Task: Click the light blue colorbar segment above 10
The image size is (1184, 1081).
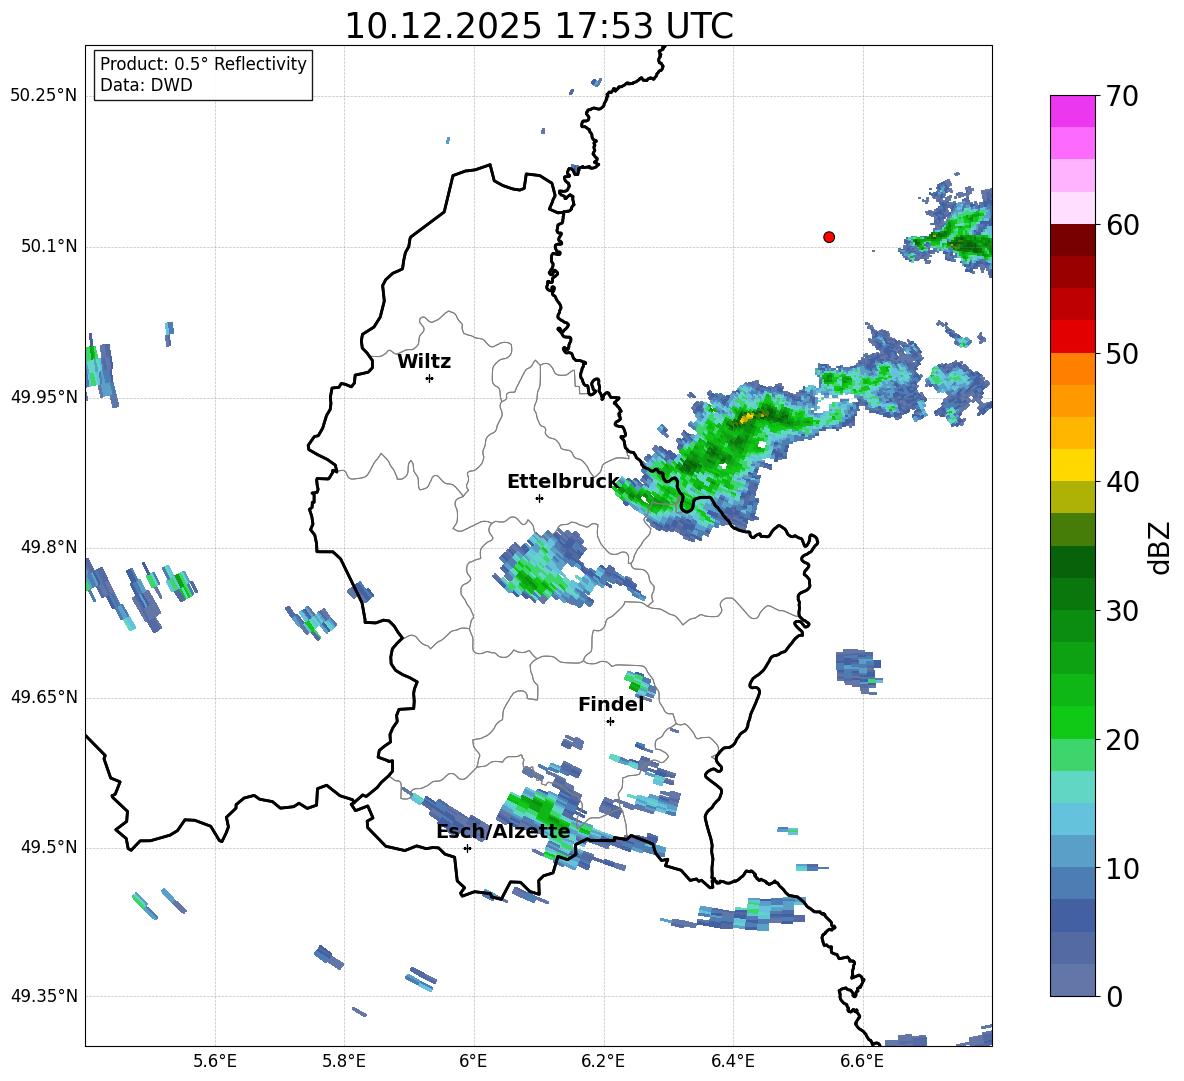Action: [x=1072, y=851]
